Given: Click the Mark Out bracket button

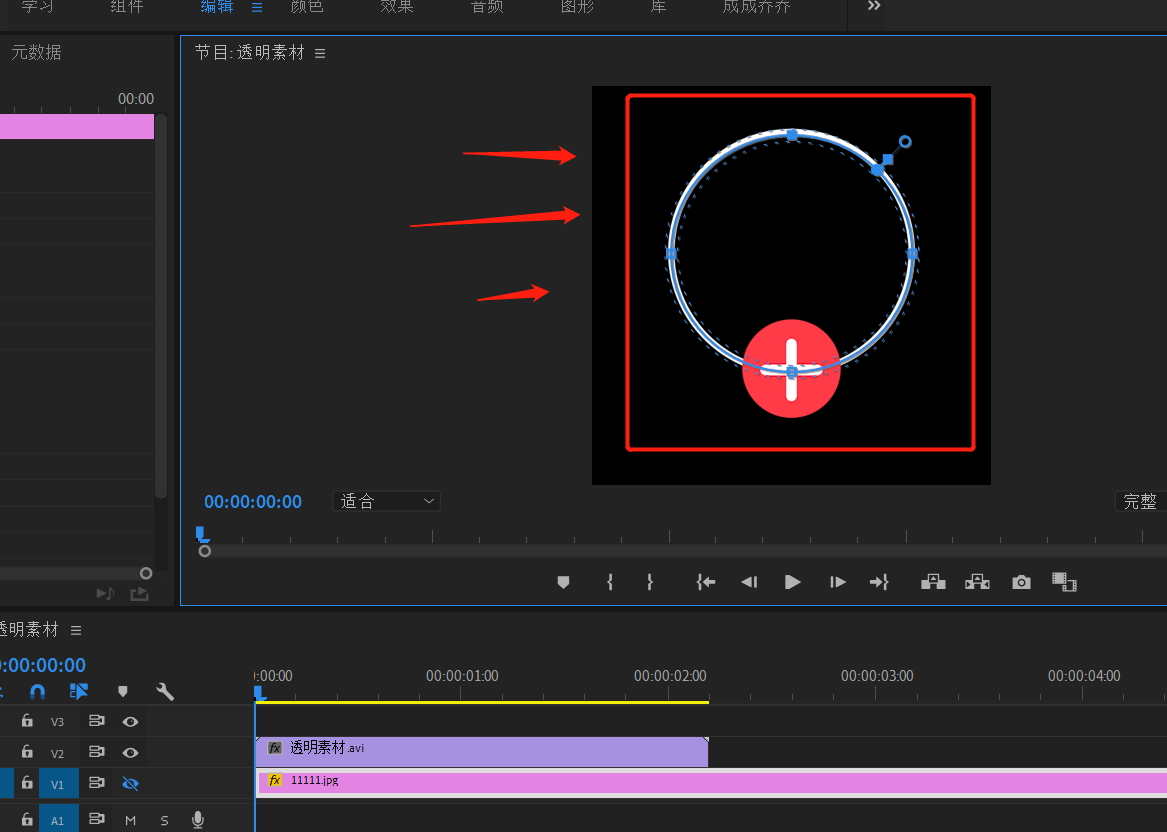Looking at the screenshot, I should click(x=650, y=582).
